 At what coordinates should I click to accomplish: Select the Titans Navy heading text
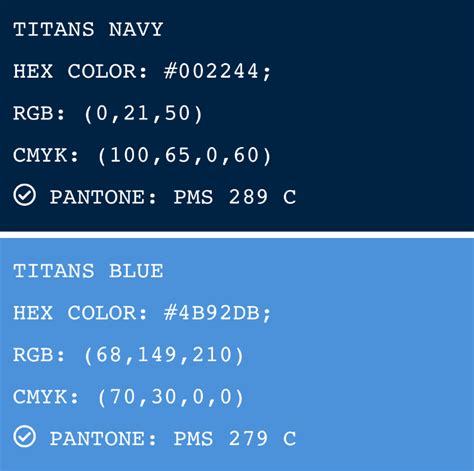tap(88, 29)
